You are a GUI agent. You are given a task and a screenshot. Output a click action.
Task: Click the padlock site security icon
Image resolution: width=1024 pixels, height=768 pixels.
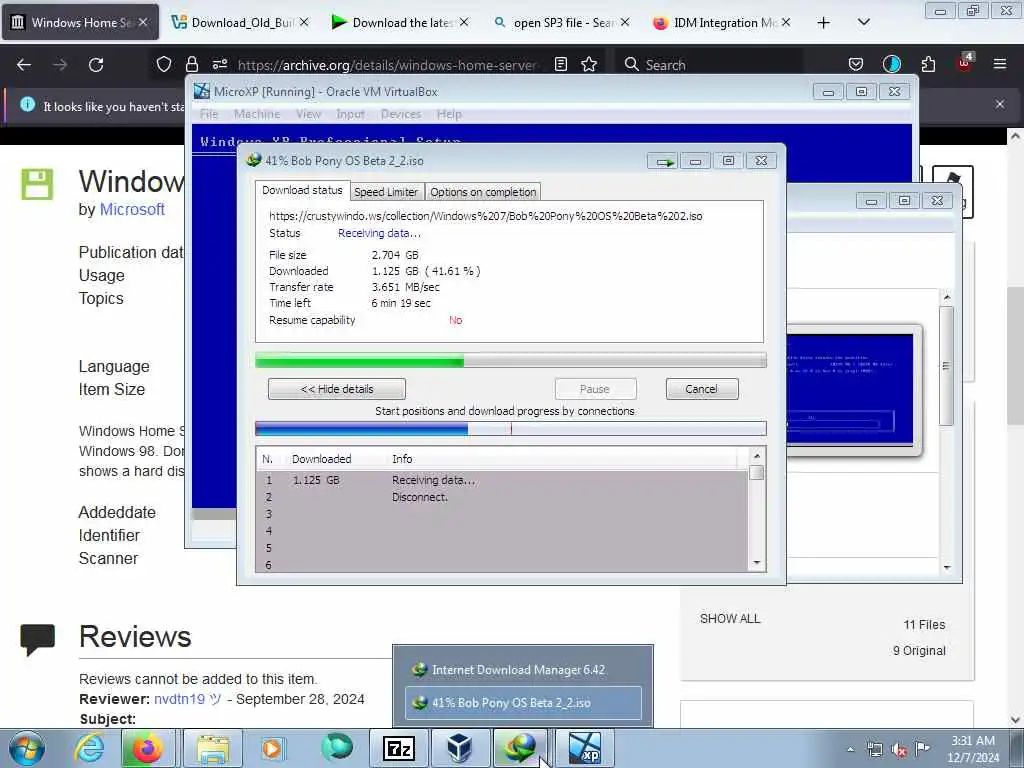click(x=191, y=64)
